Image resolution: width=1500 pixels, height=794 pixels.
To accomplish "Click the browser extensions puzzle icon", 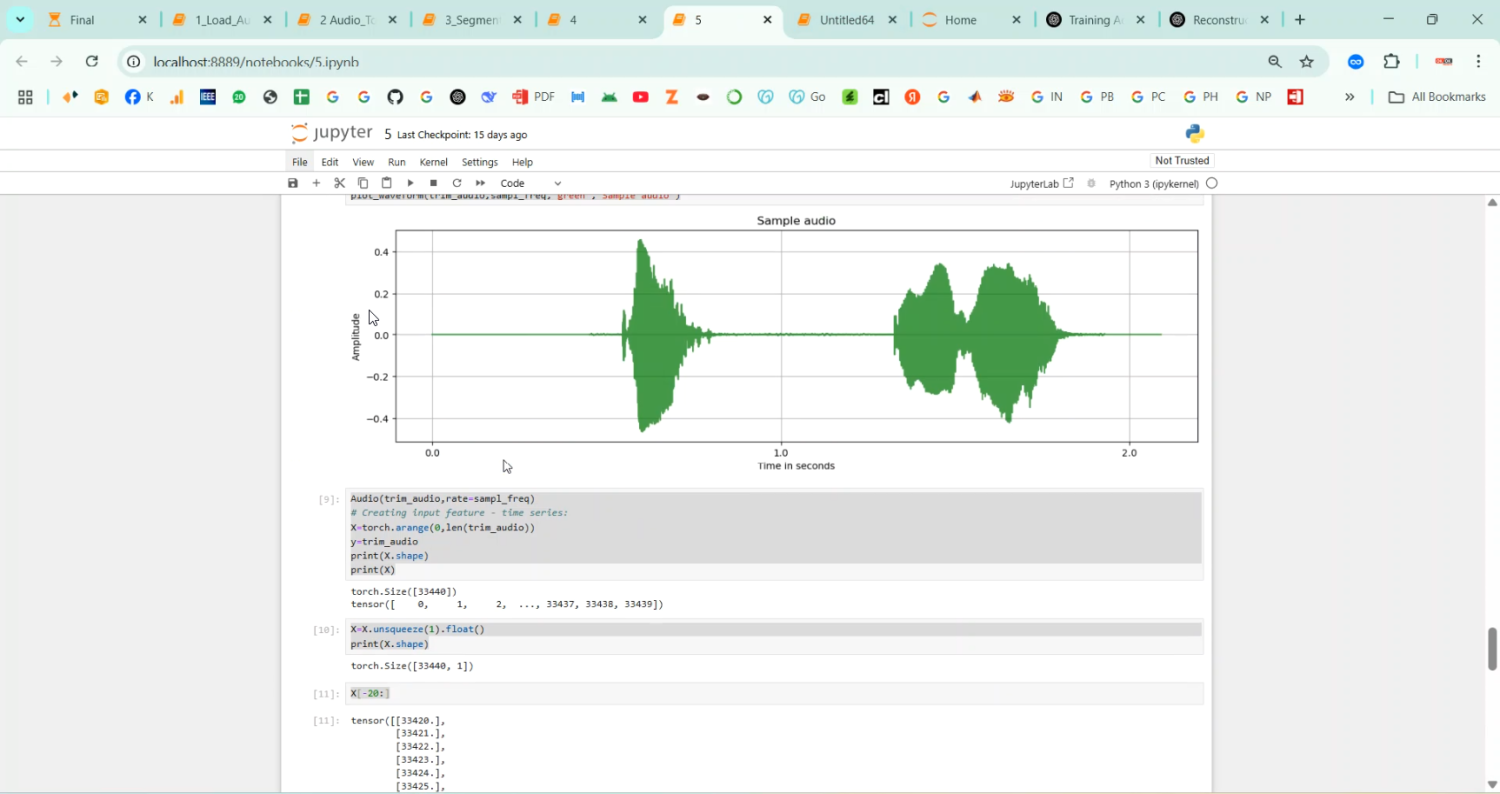I will point(1391,61).
